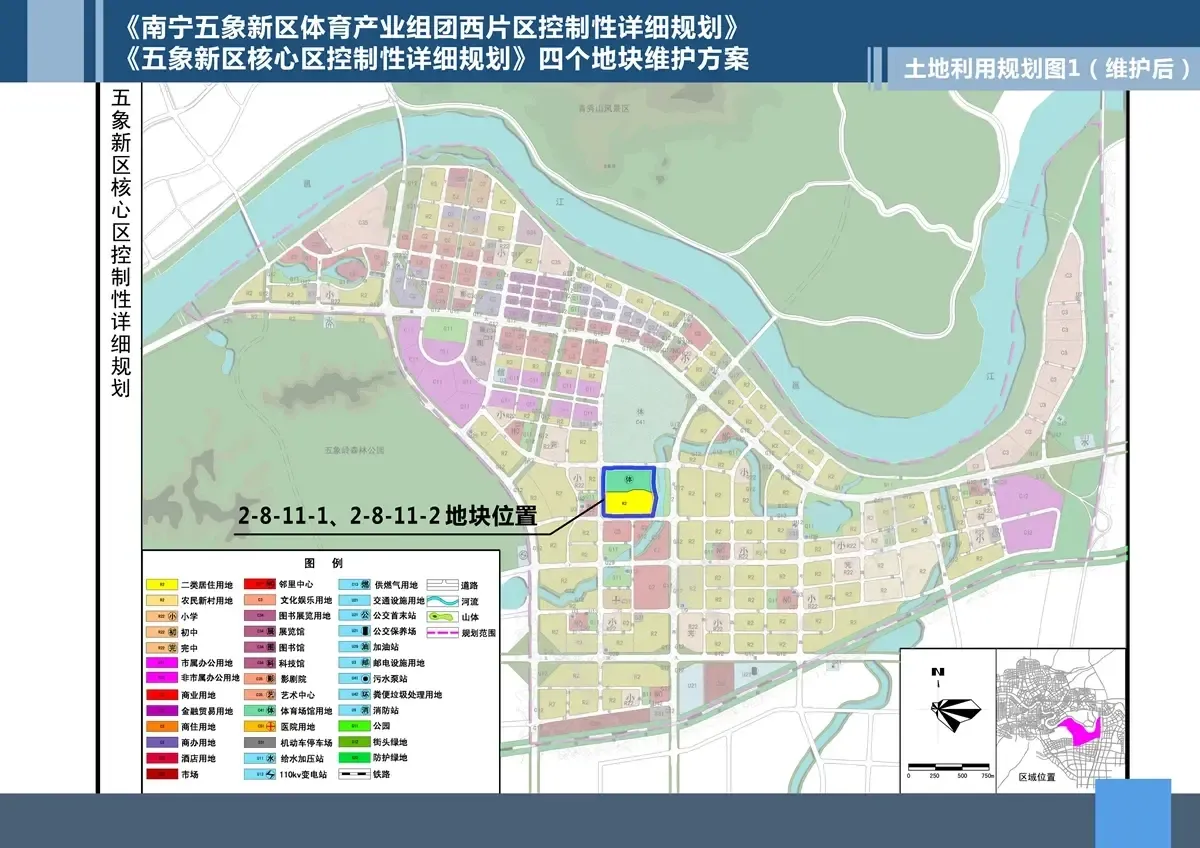Click the 酒店用地 crimson swatch
Image resolution: width=1200 pixels, height=848 pixels.
(162, 758)
